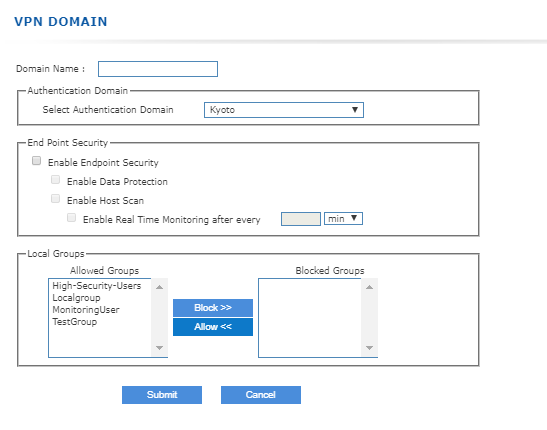Click Allowed Groups scroll up arrow

(x=159, y=287)
